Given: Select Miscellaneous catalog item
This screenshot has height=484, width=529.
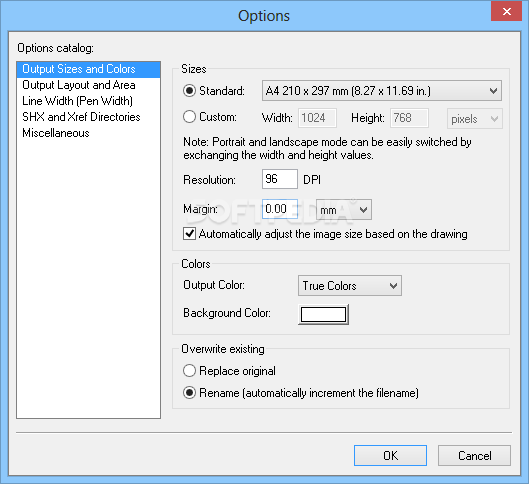Looking at the screenshot, I should click(x=88, y=133).
